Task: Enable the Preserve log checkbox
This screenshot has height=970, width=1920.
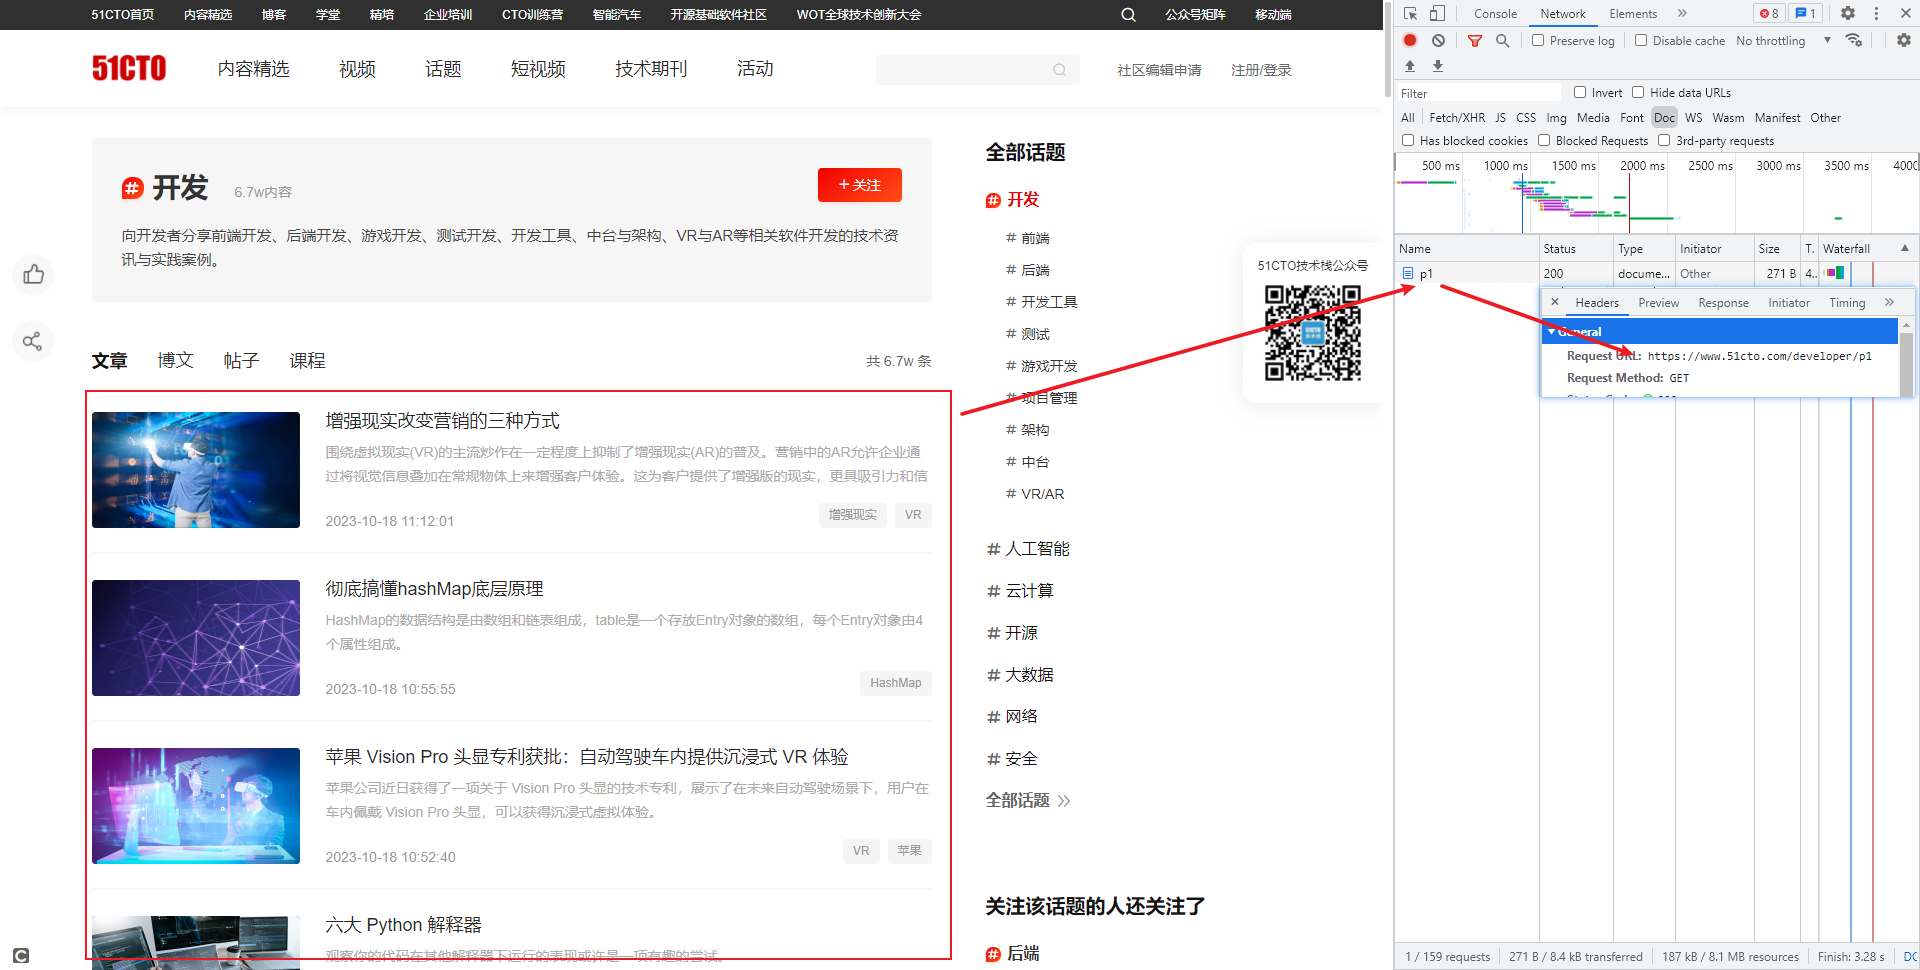Action: click(x=1539, y=40)
